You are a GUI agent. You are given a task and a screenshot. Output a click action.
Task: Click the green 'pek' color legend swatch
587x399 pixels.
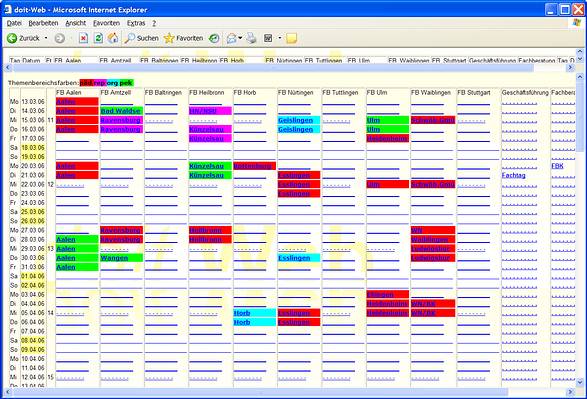[126, 83]
